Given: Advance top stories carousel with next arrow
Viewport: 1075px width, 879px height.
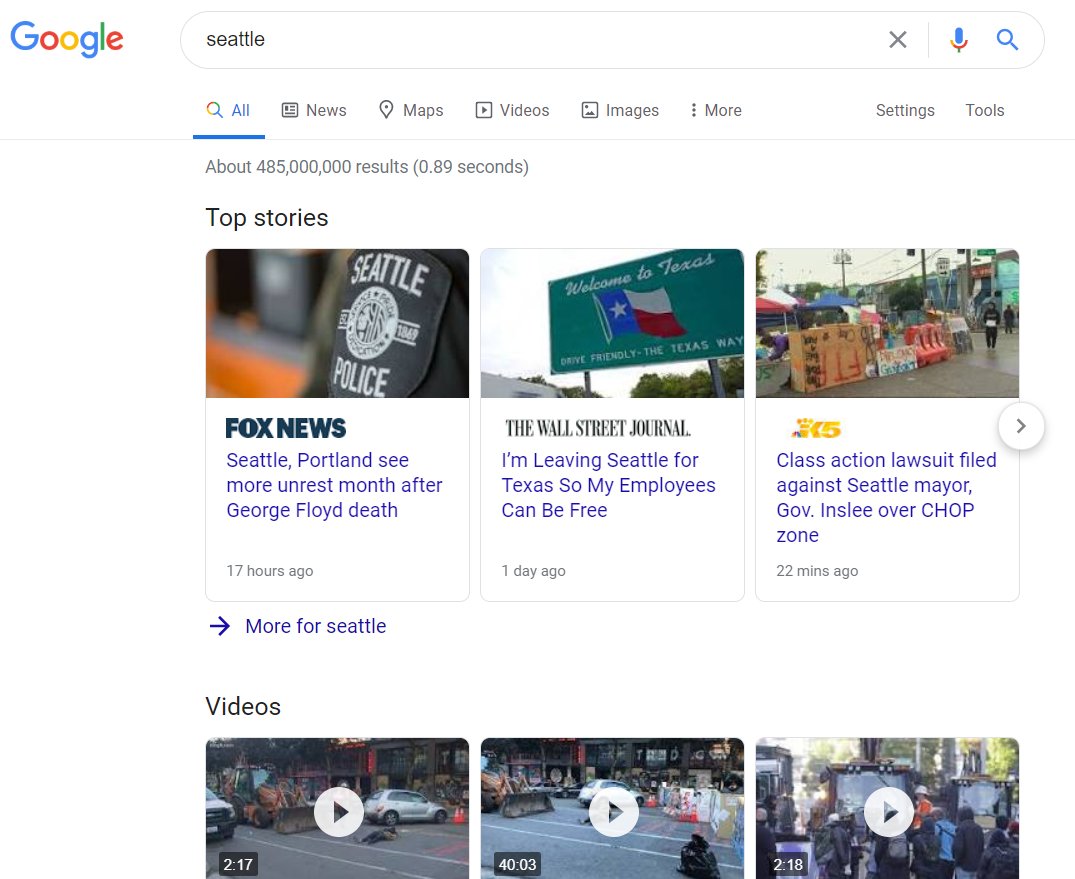Looking at the screenshot, I should point(1021,426).
